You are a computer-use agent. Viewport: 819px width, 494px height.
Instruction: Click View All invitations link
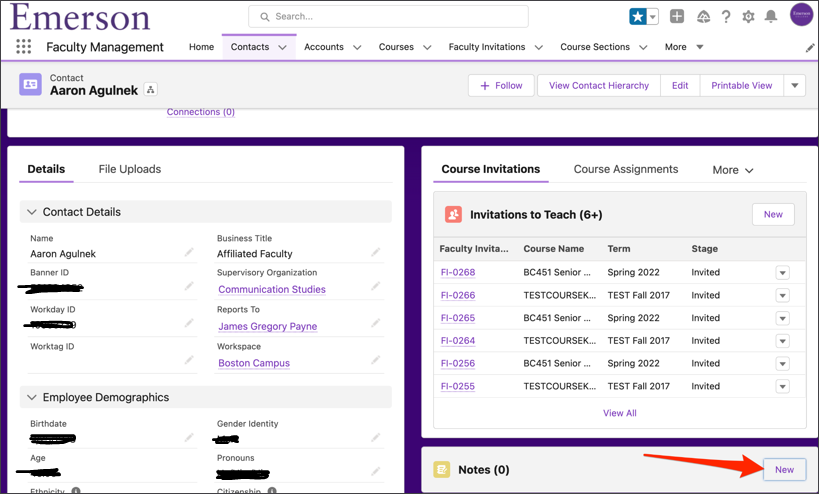coord(619,413)
